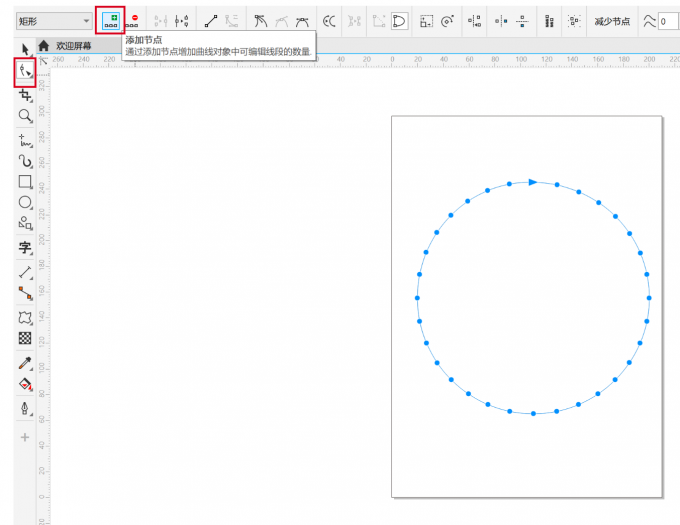680x525 pixels.
Task: Click the plus quick customize toolbox button
Action: pyautogui.click(x=25, y=437)
